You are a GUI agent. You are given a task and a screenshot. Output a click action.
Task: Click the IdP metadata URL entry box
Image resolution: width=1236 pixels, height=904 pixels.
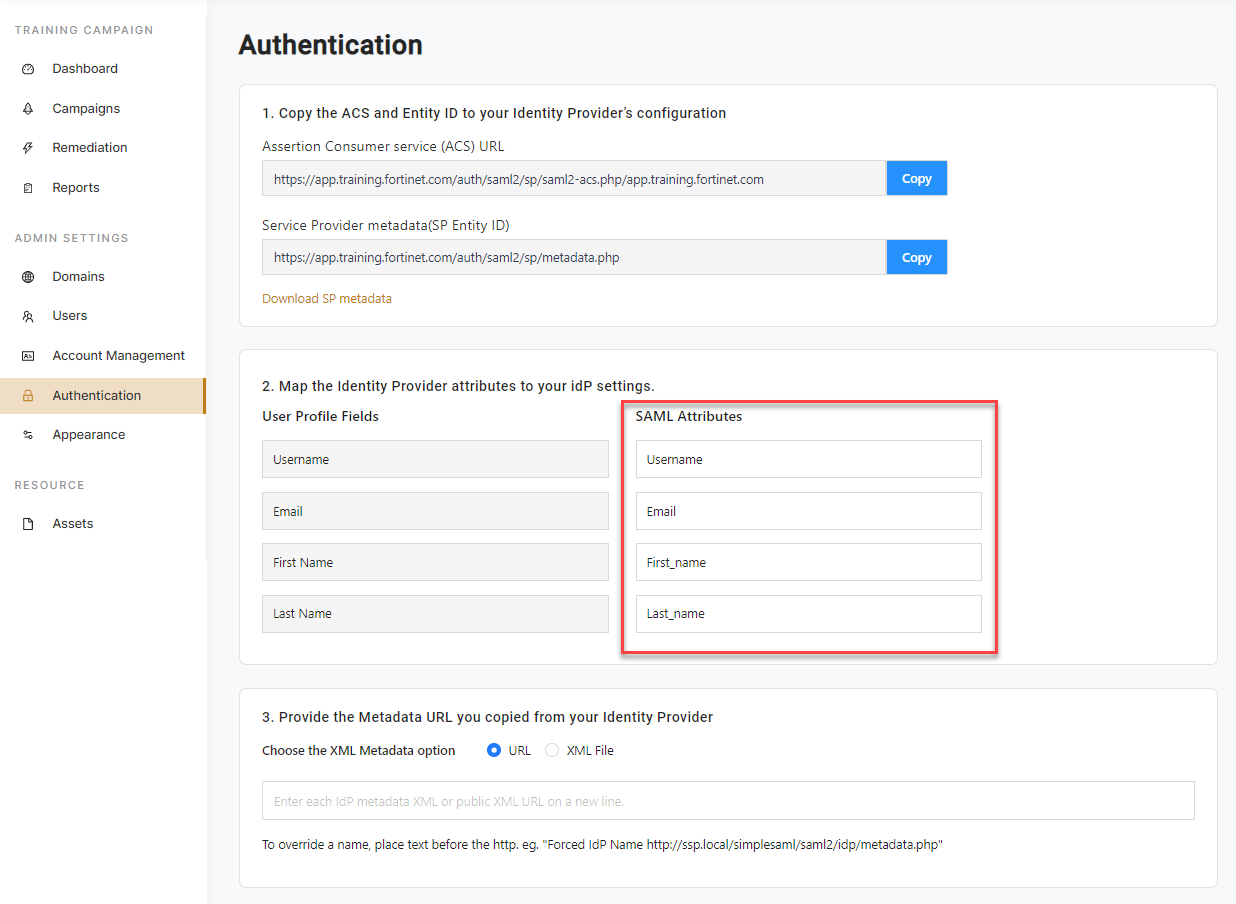pos(727,800)
